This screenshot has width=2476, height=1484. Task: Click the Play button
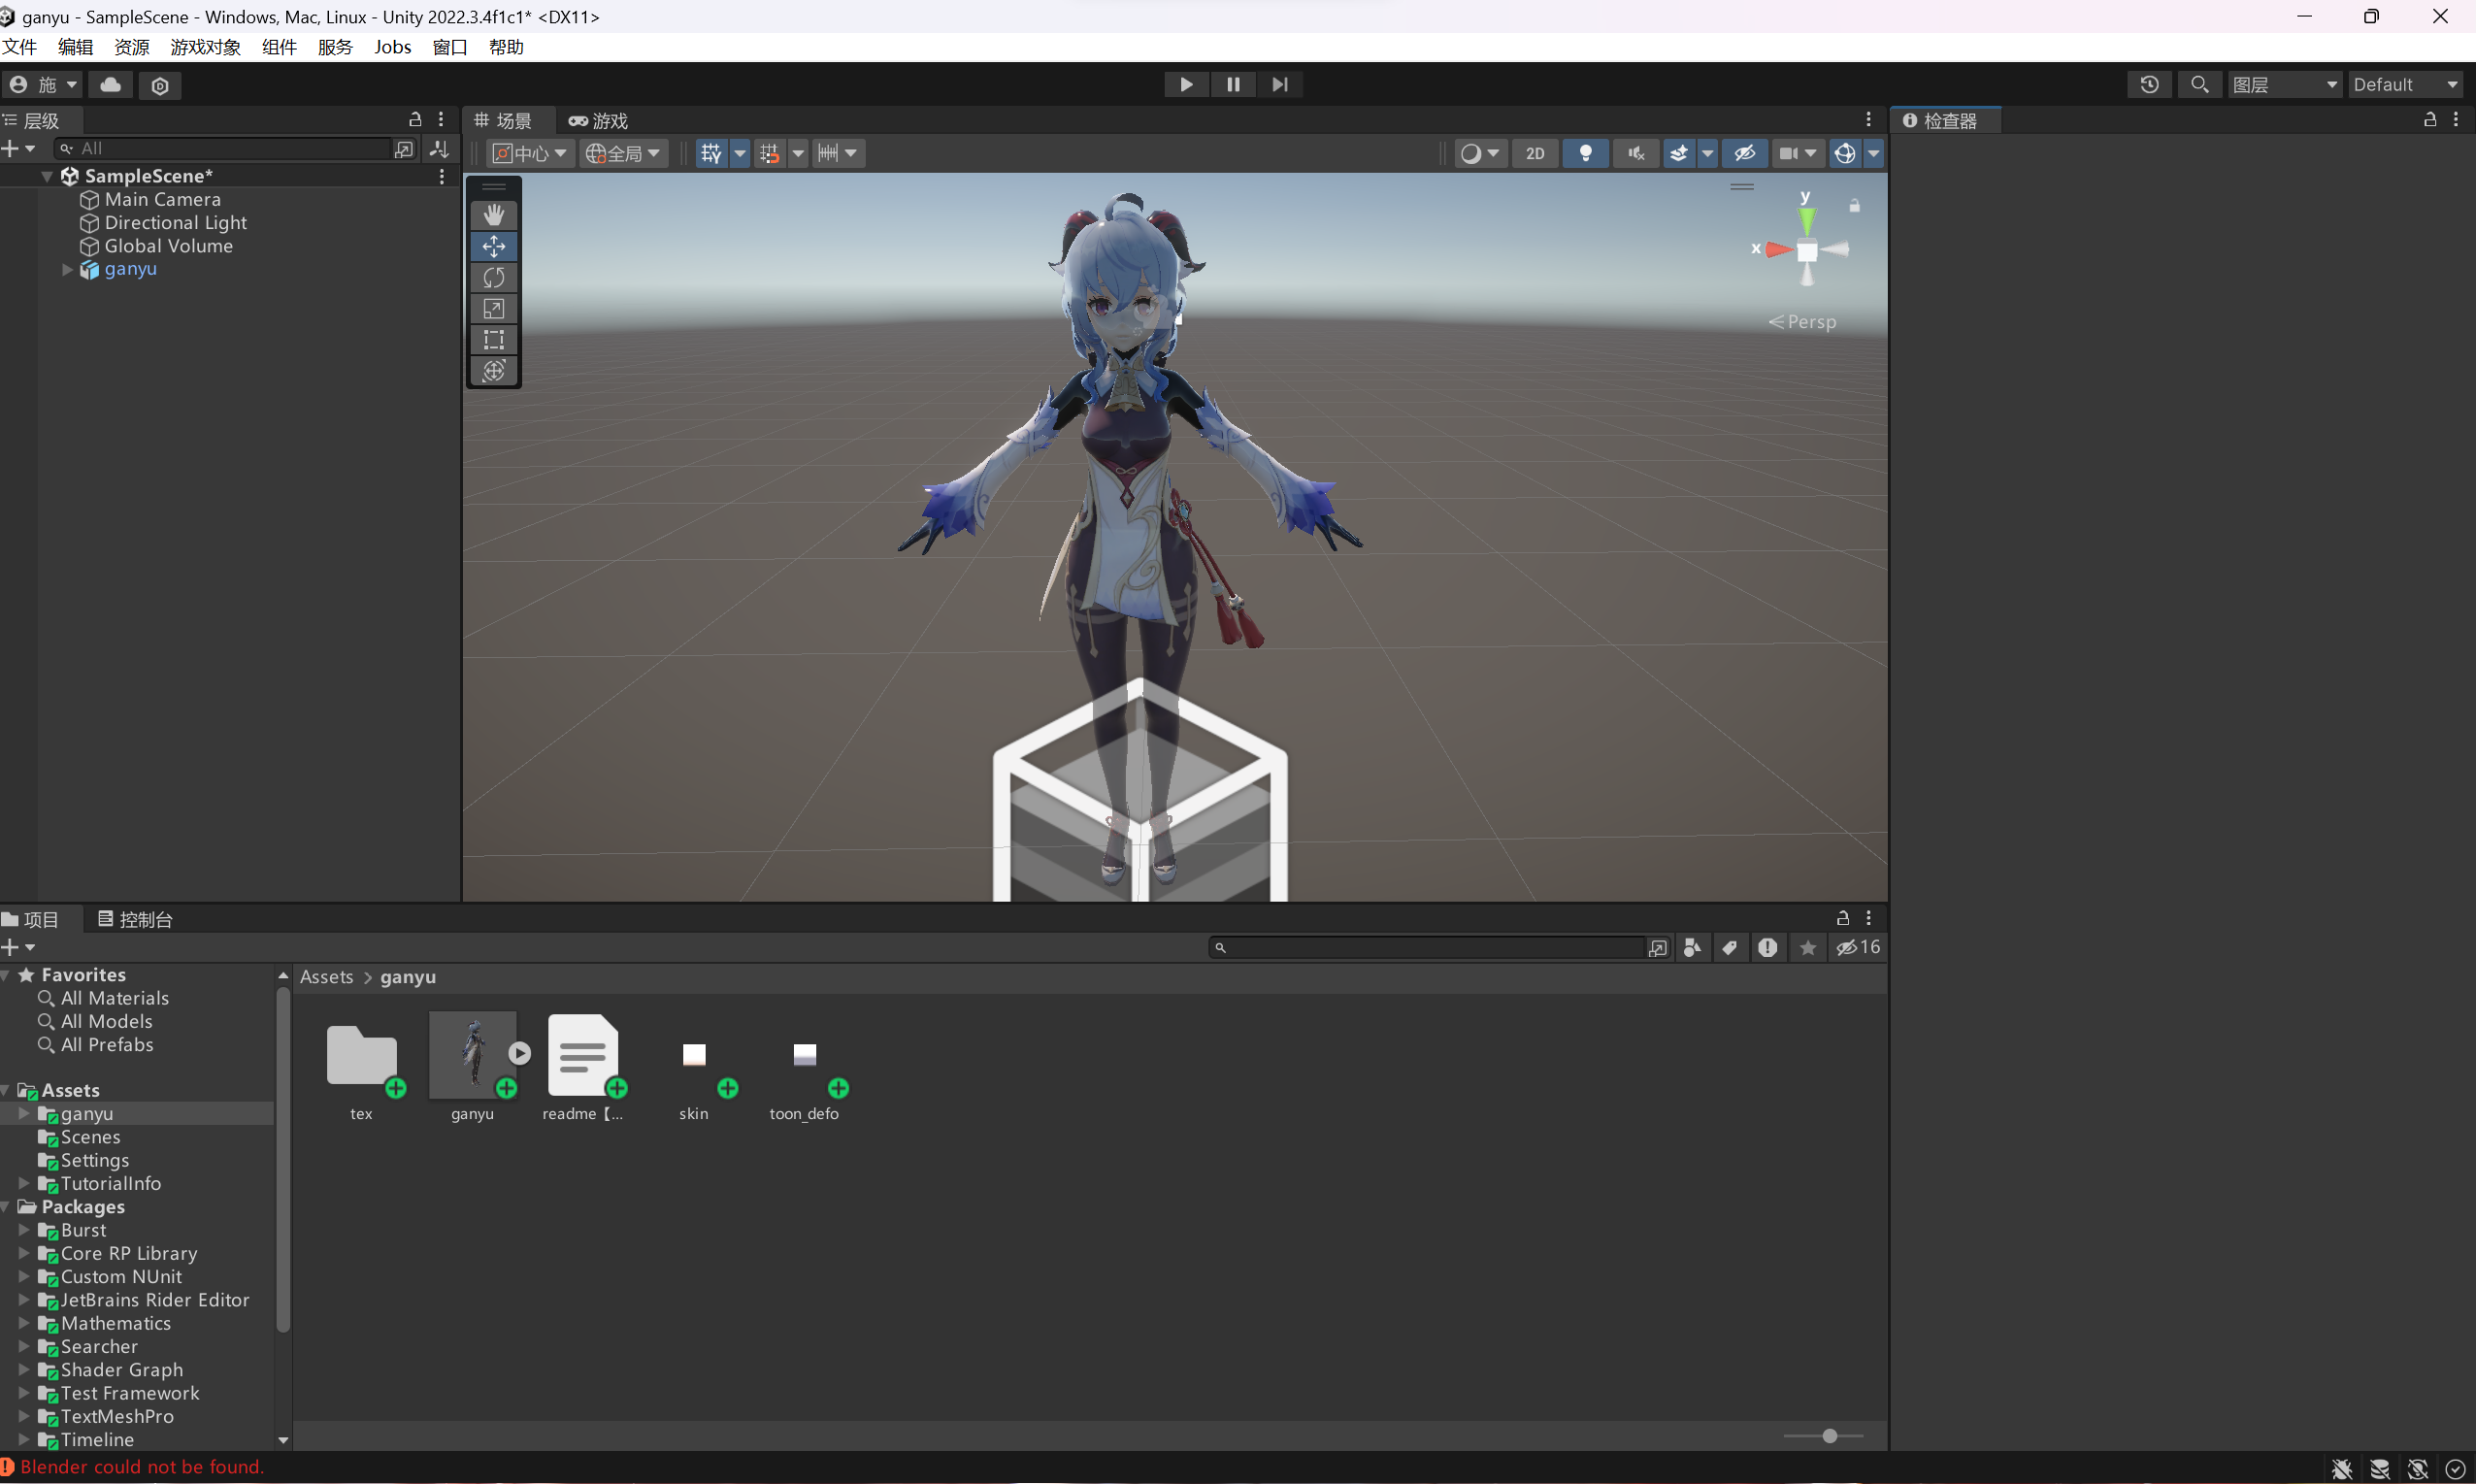[x=1186, y=85]
